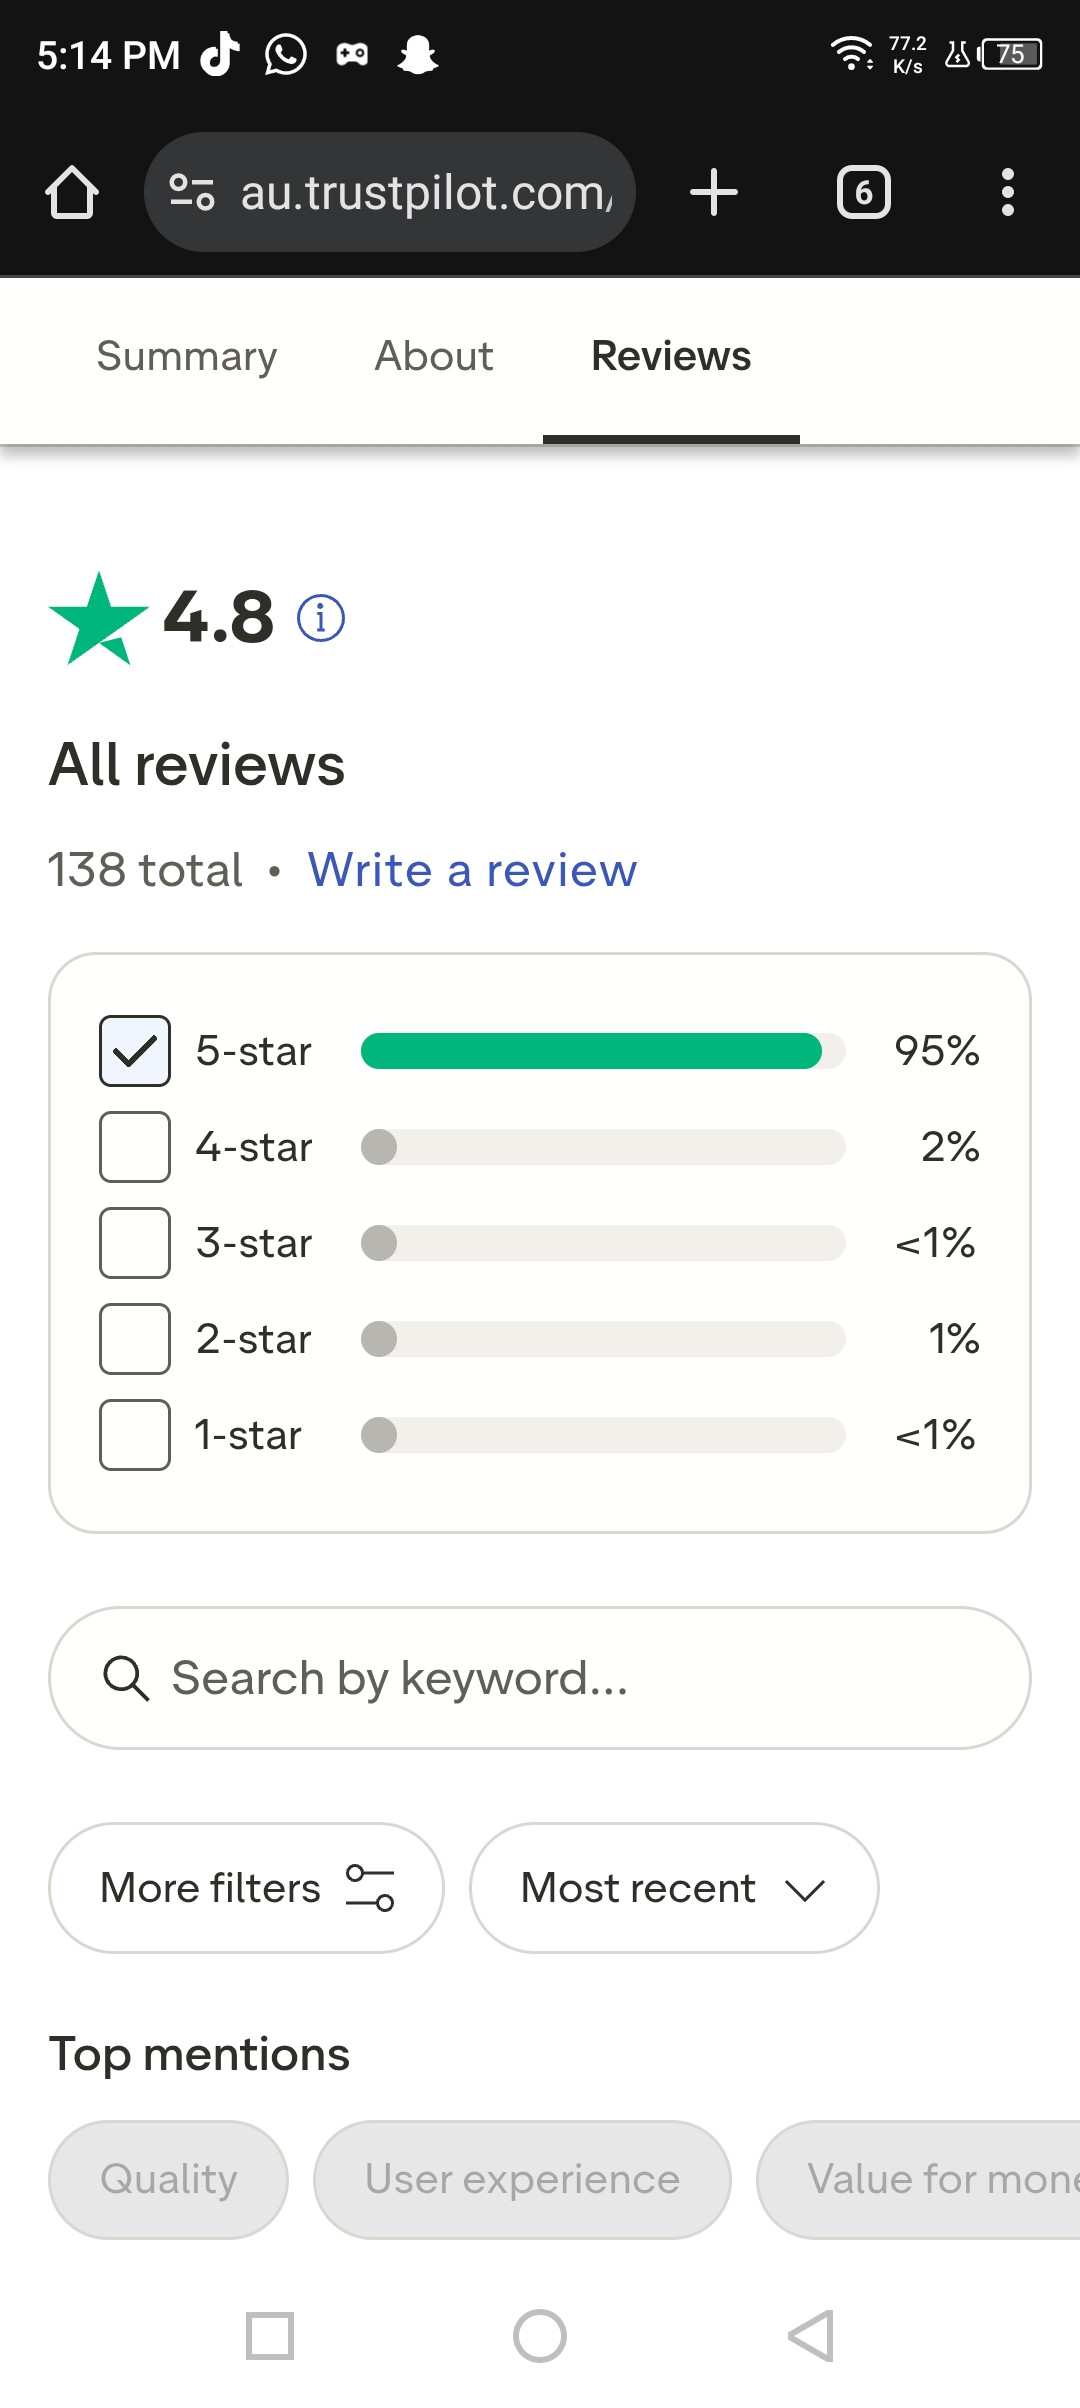
Task: Open the browser three-dot menu
Action: (1008, 192)
